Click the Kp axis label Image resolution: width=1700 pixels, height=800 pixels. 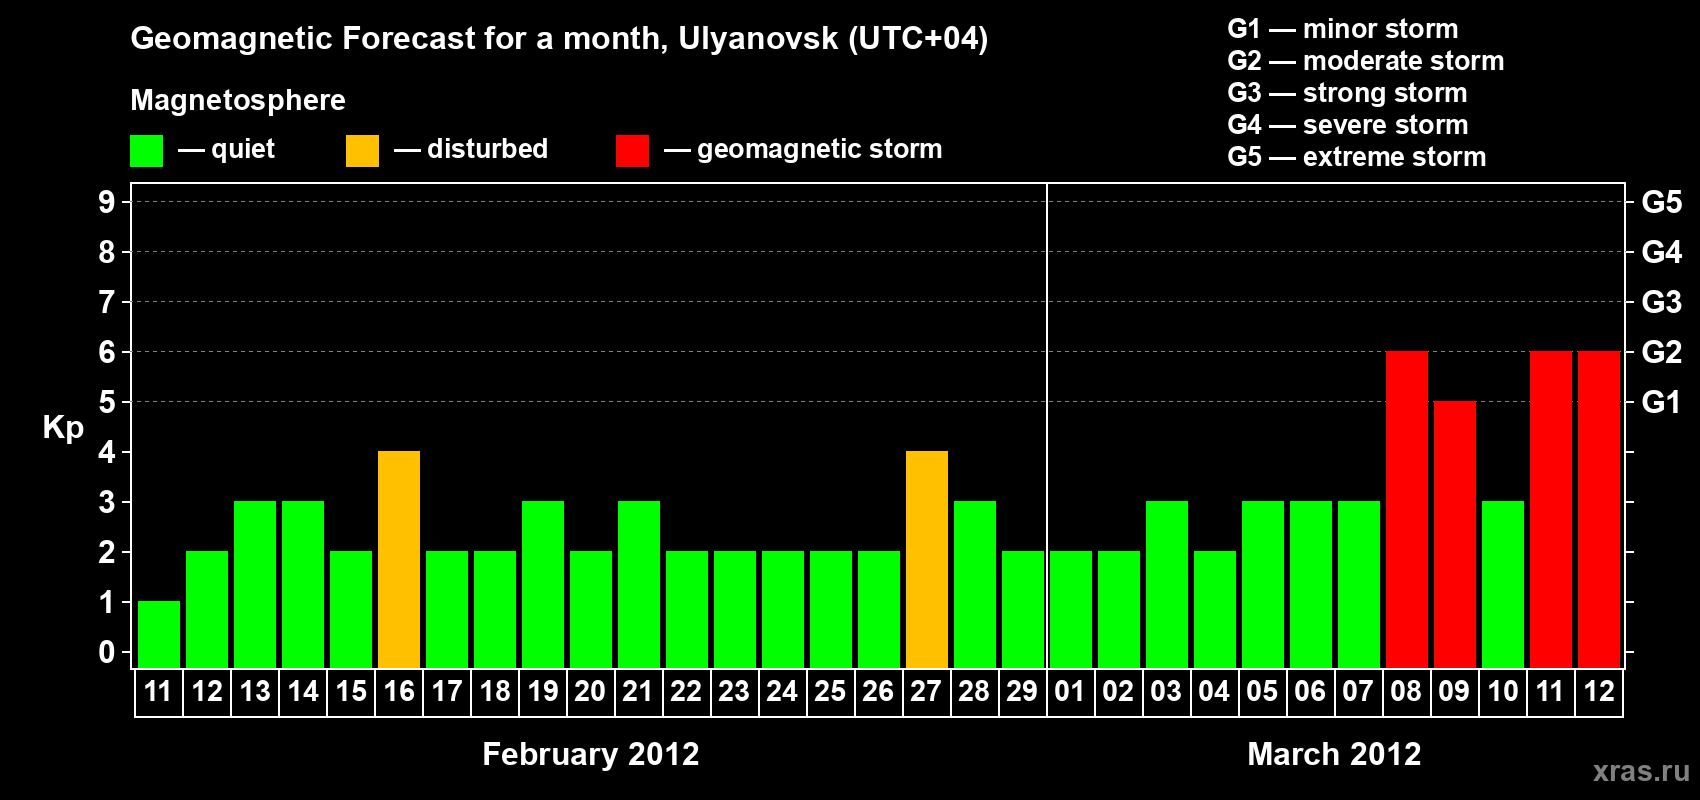63,428
